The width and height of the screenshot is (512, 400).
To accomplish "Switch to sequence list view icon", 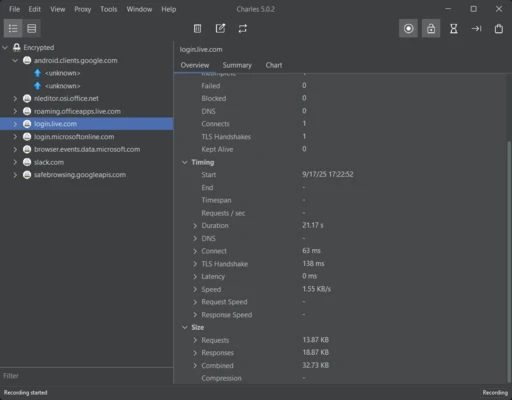I will [32, 28].
